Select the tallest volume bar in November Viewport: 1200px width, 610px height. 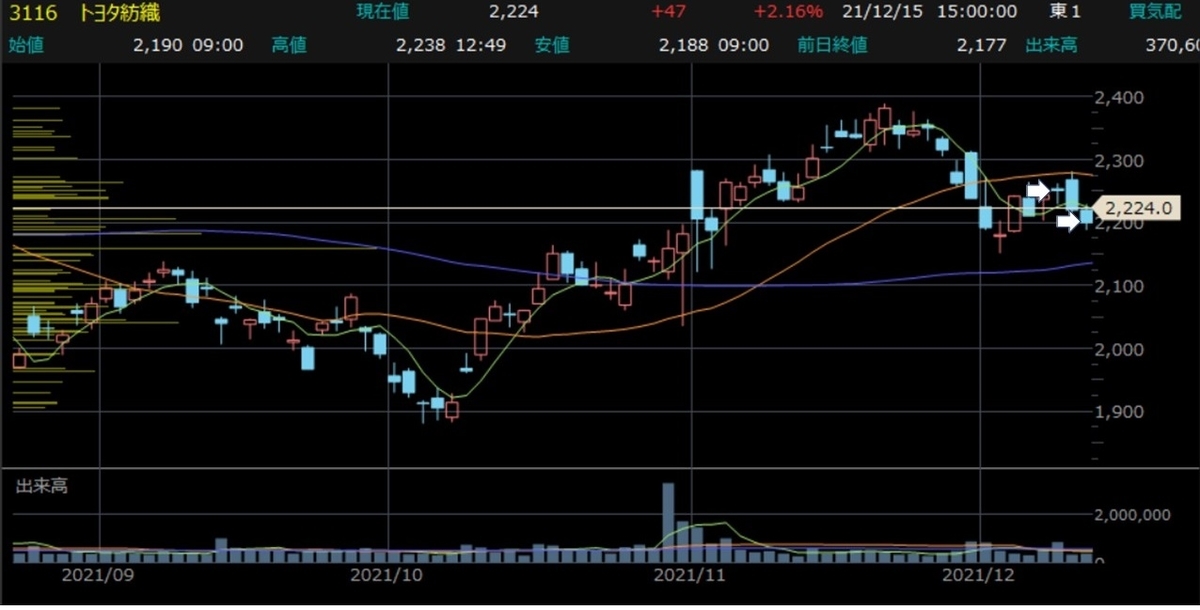coord(668,522)
